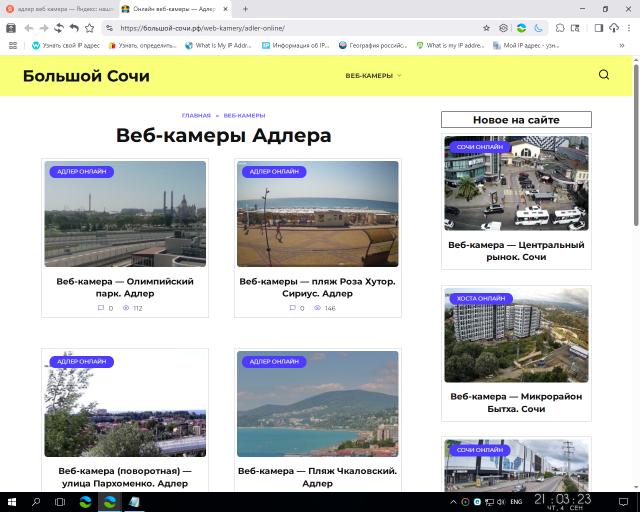Open bookmark 'География российс...'
The image size is (640, 512).
point(373,45)
